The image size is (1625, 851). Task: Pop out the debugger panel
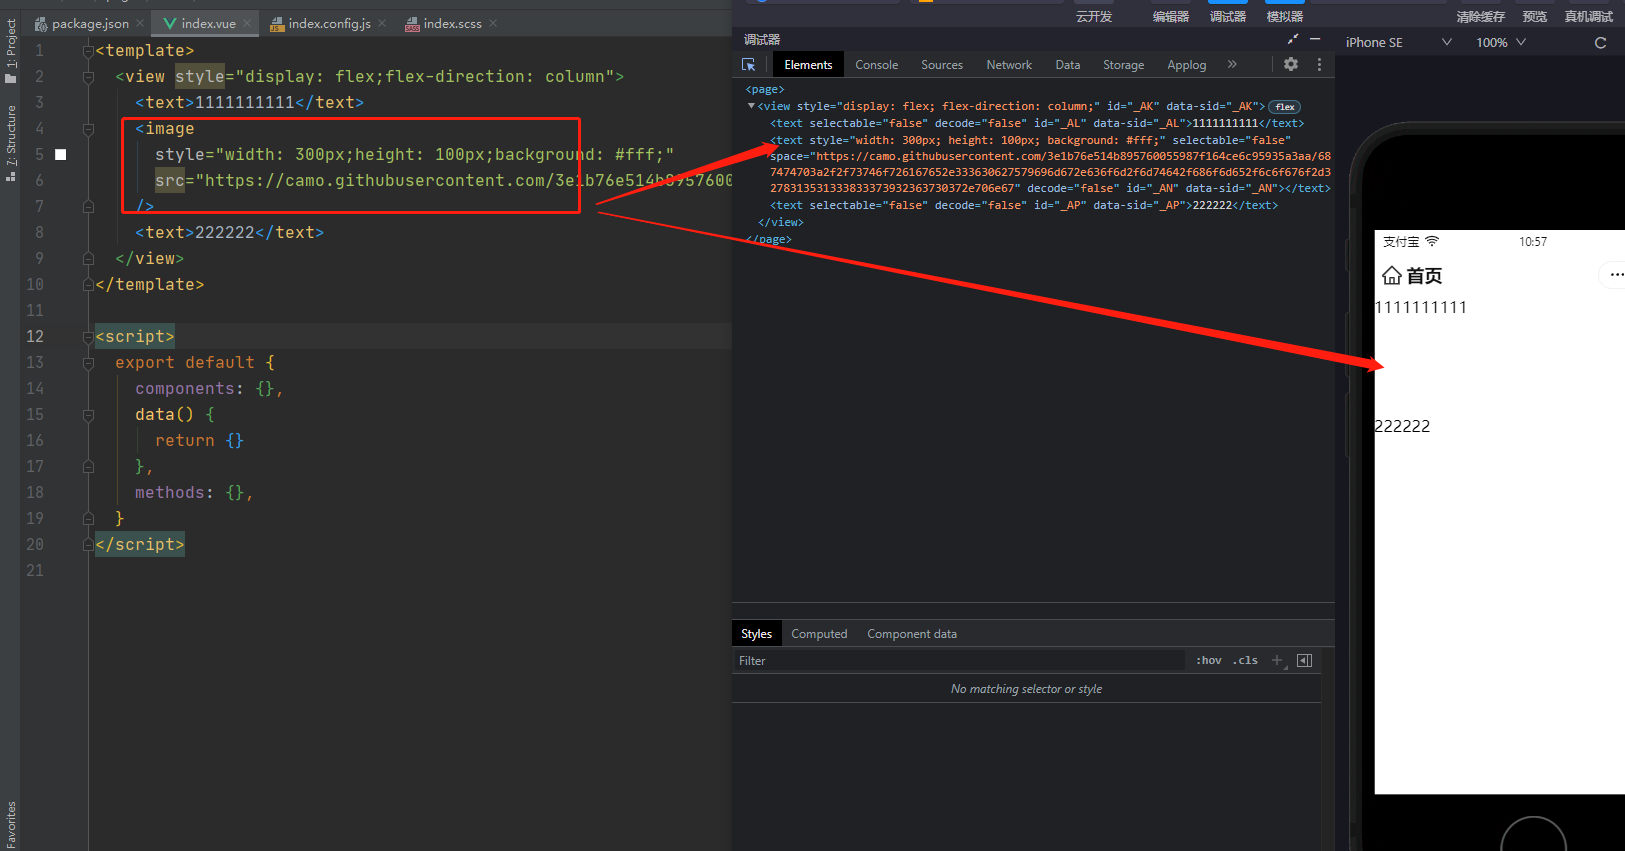point(1293,39)
